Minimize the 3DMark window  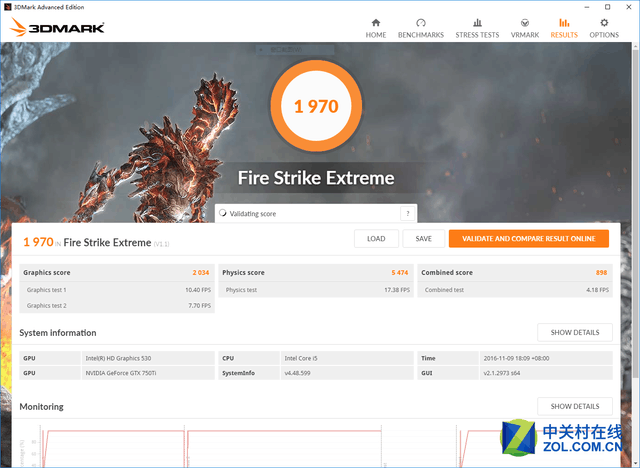click(x=587, y=7)
